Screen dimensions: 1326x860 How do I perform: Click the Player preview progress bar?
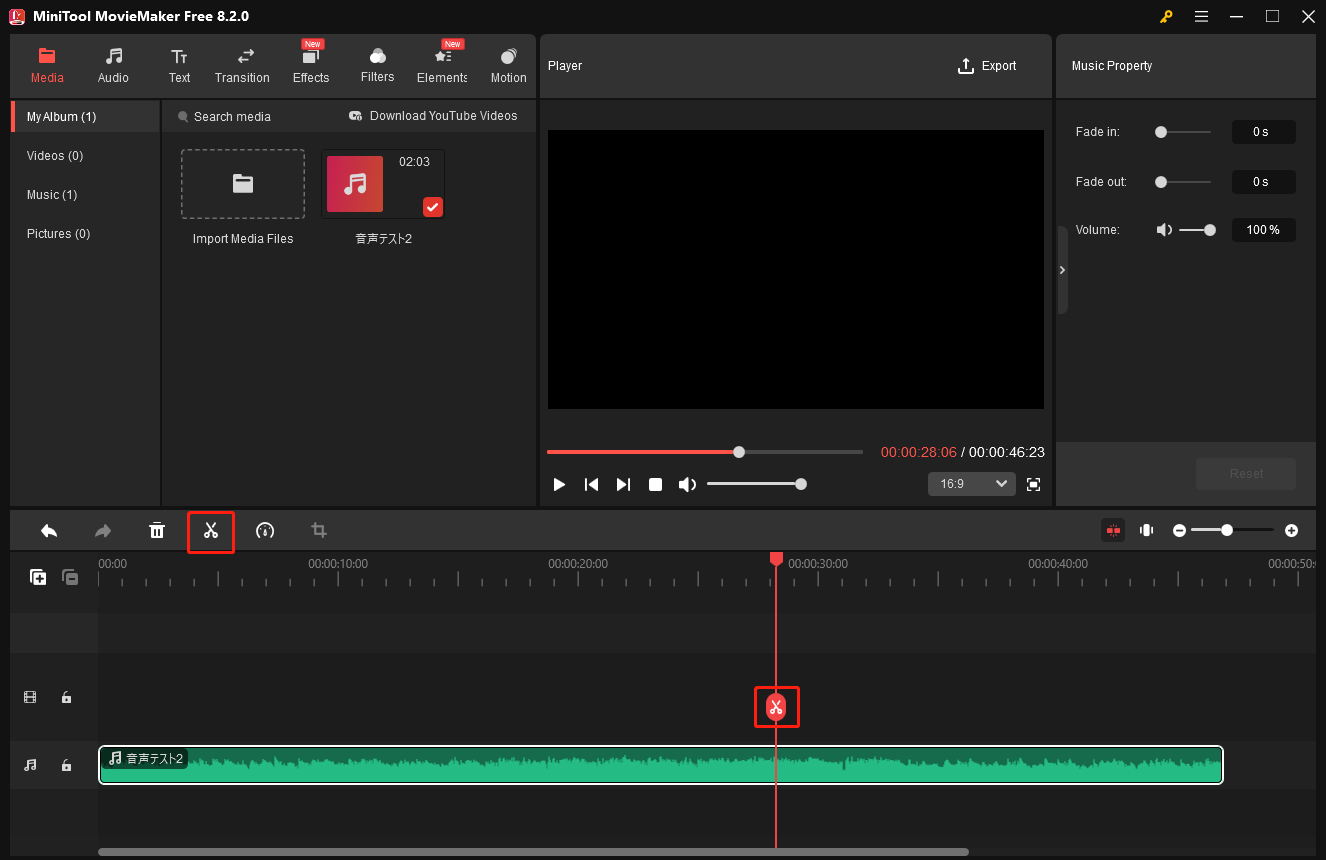point(705,452)
